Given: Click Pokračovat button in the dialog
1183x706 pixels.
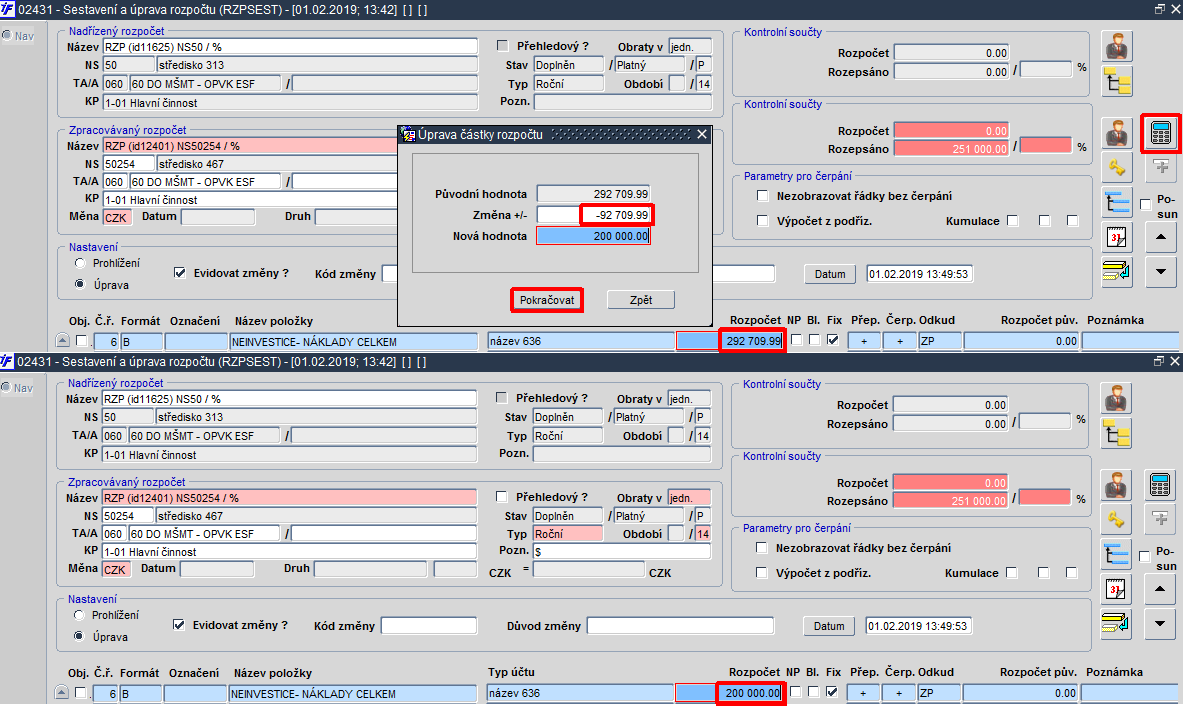Looking at the screenshot, I should point(547,300).
